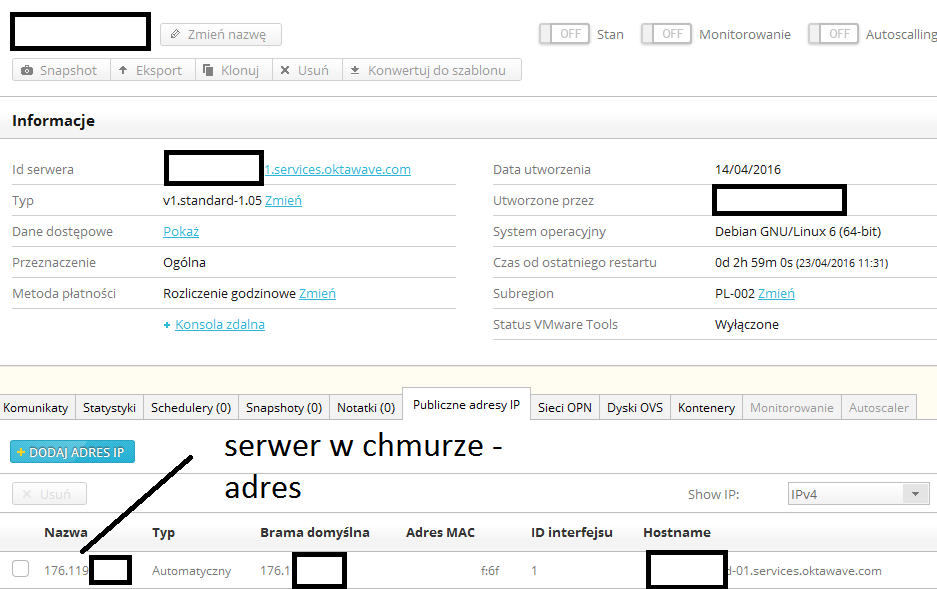Open the Statystyki tab
The height and width of the screenshot is (589, 937).
click(x=109, y=407)
